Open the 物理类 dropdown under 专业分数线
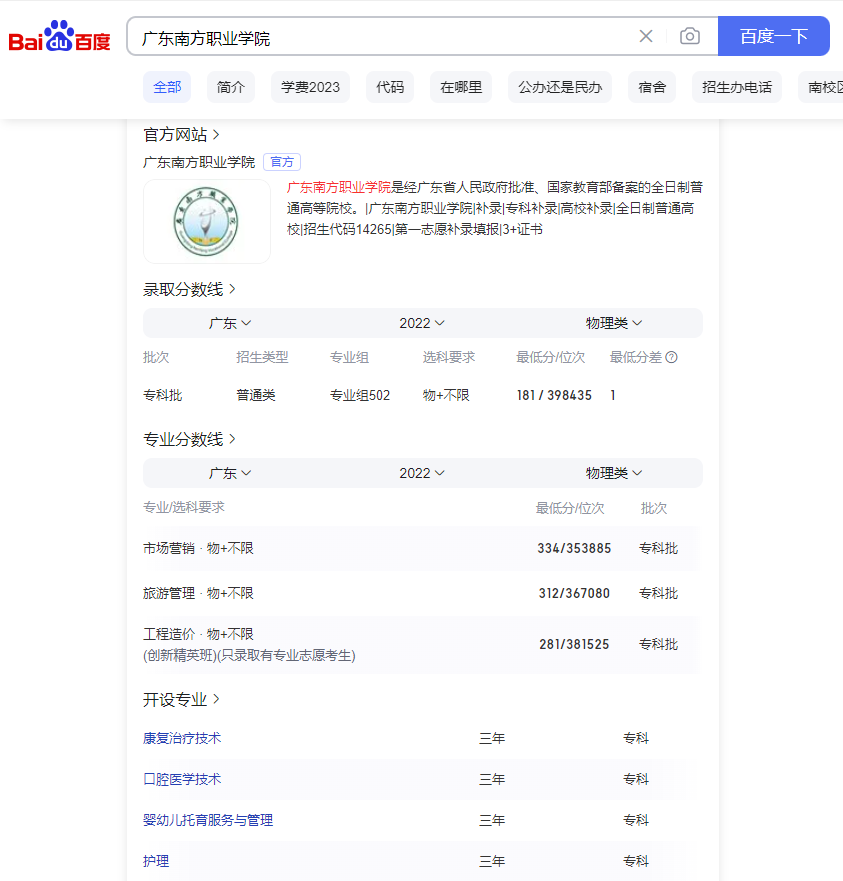843x881 pixels. 612,472
